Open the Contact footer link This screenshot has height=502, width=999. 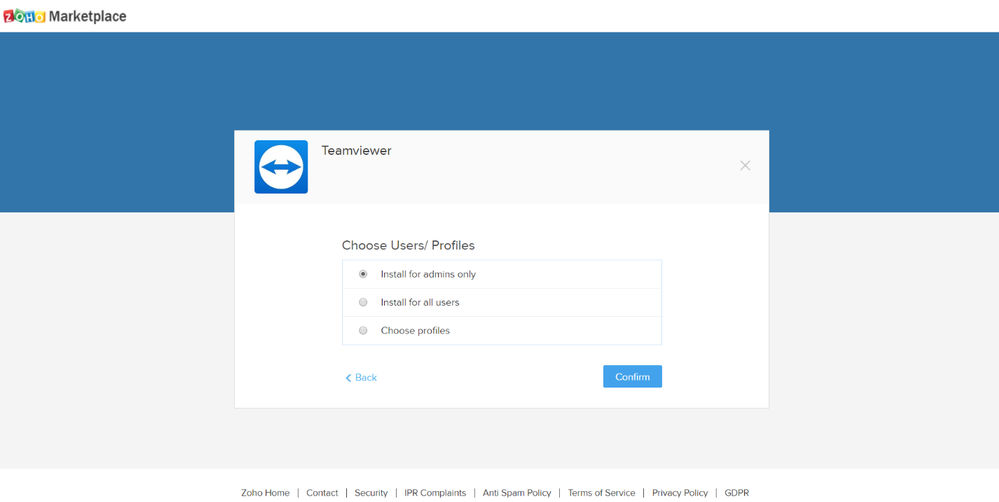(x=322, y=493)
